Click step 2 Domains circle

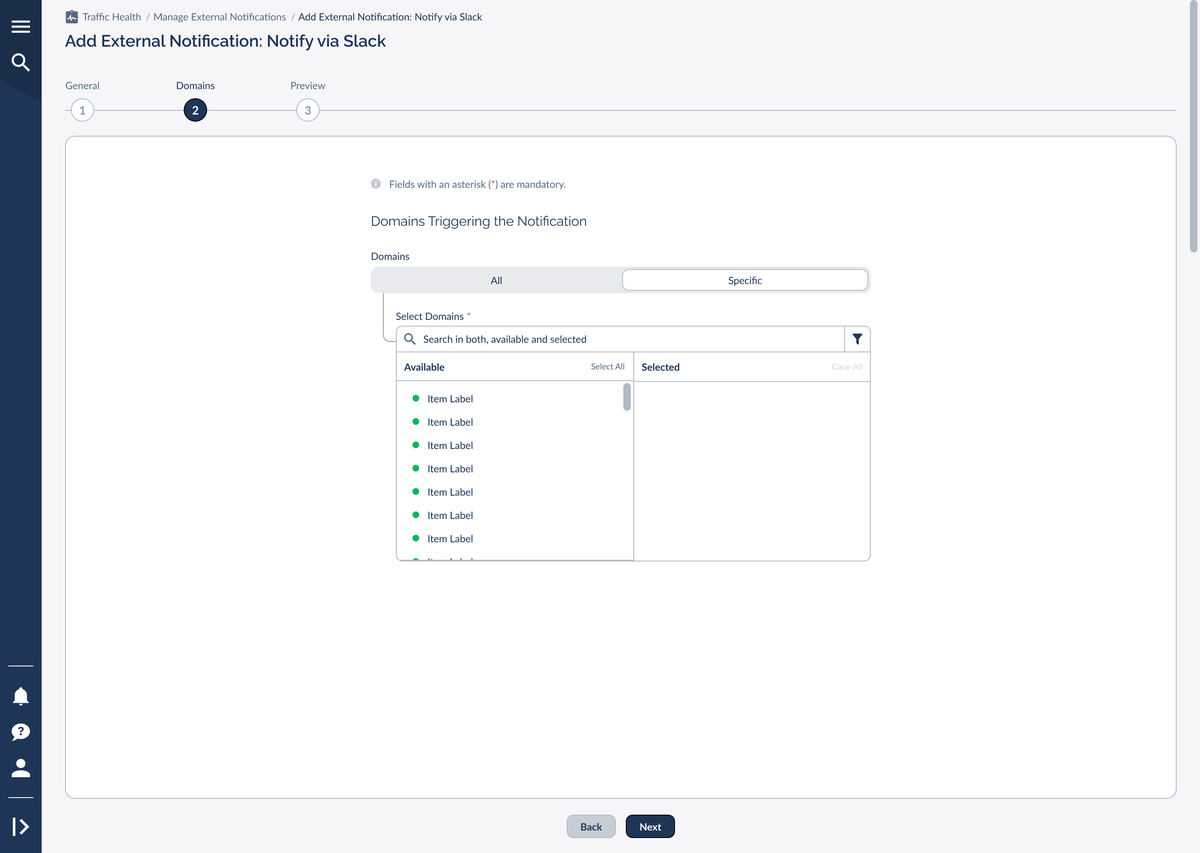(195, 110)
